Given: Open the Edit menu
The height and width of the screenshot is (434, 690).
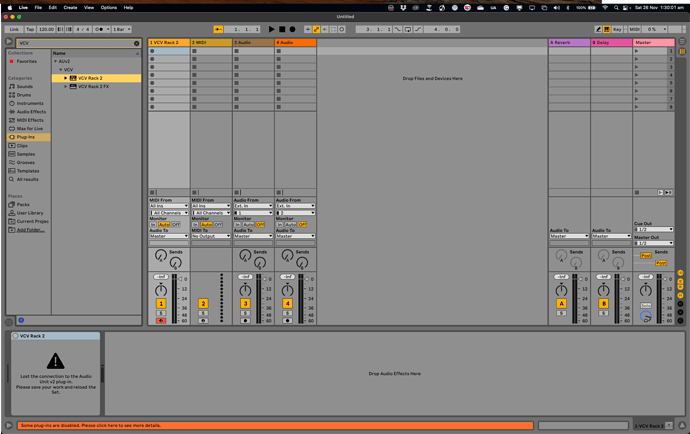Looking at the screenshot, I should click(x=53, y=7).
